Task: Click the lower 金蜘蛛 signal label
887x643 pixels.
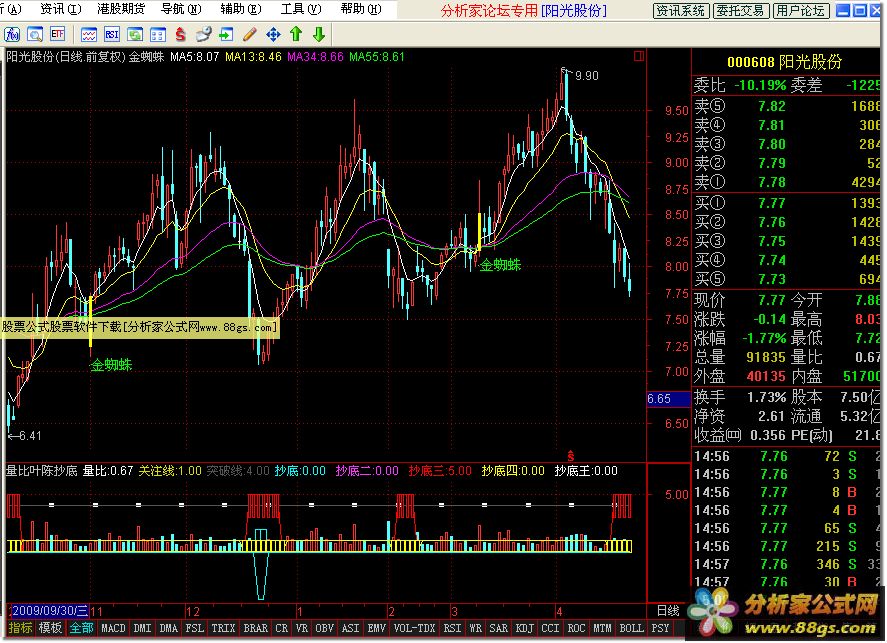Action: tap(111, 365)
